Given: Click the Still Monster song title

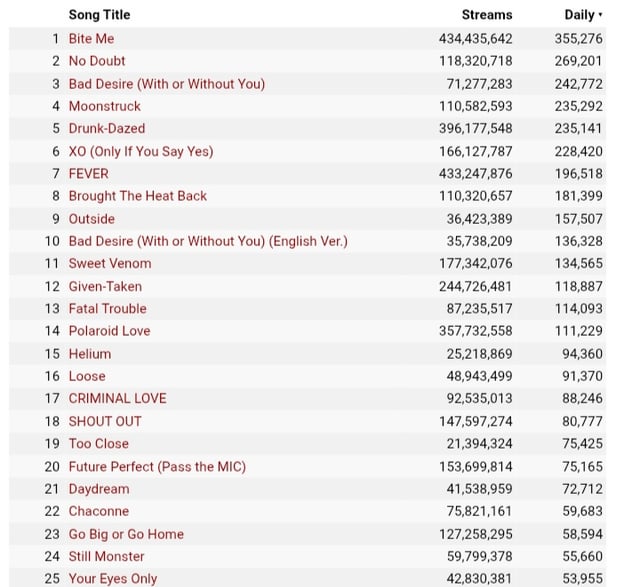Looking at the screenshot, I should tap(106, 556).
